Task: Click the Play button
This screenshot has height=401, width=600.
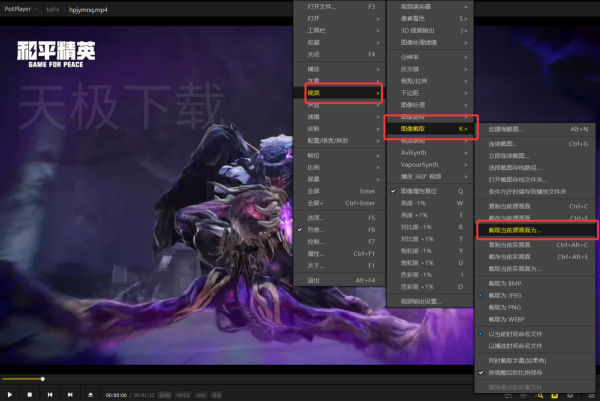Action: (x=10, y=394)
